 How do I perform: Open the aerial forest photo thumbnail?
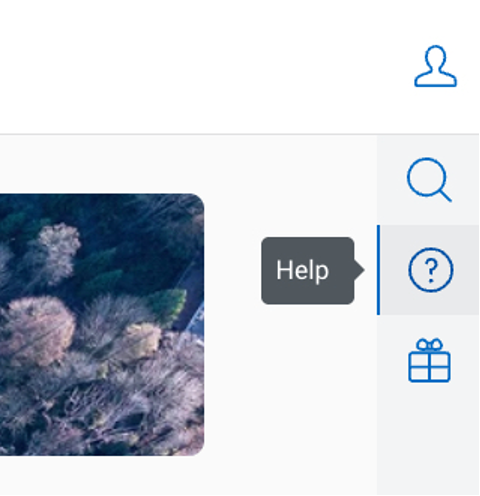[x=102, y=324]
